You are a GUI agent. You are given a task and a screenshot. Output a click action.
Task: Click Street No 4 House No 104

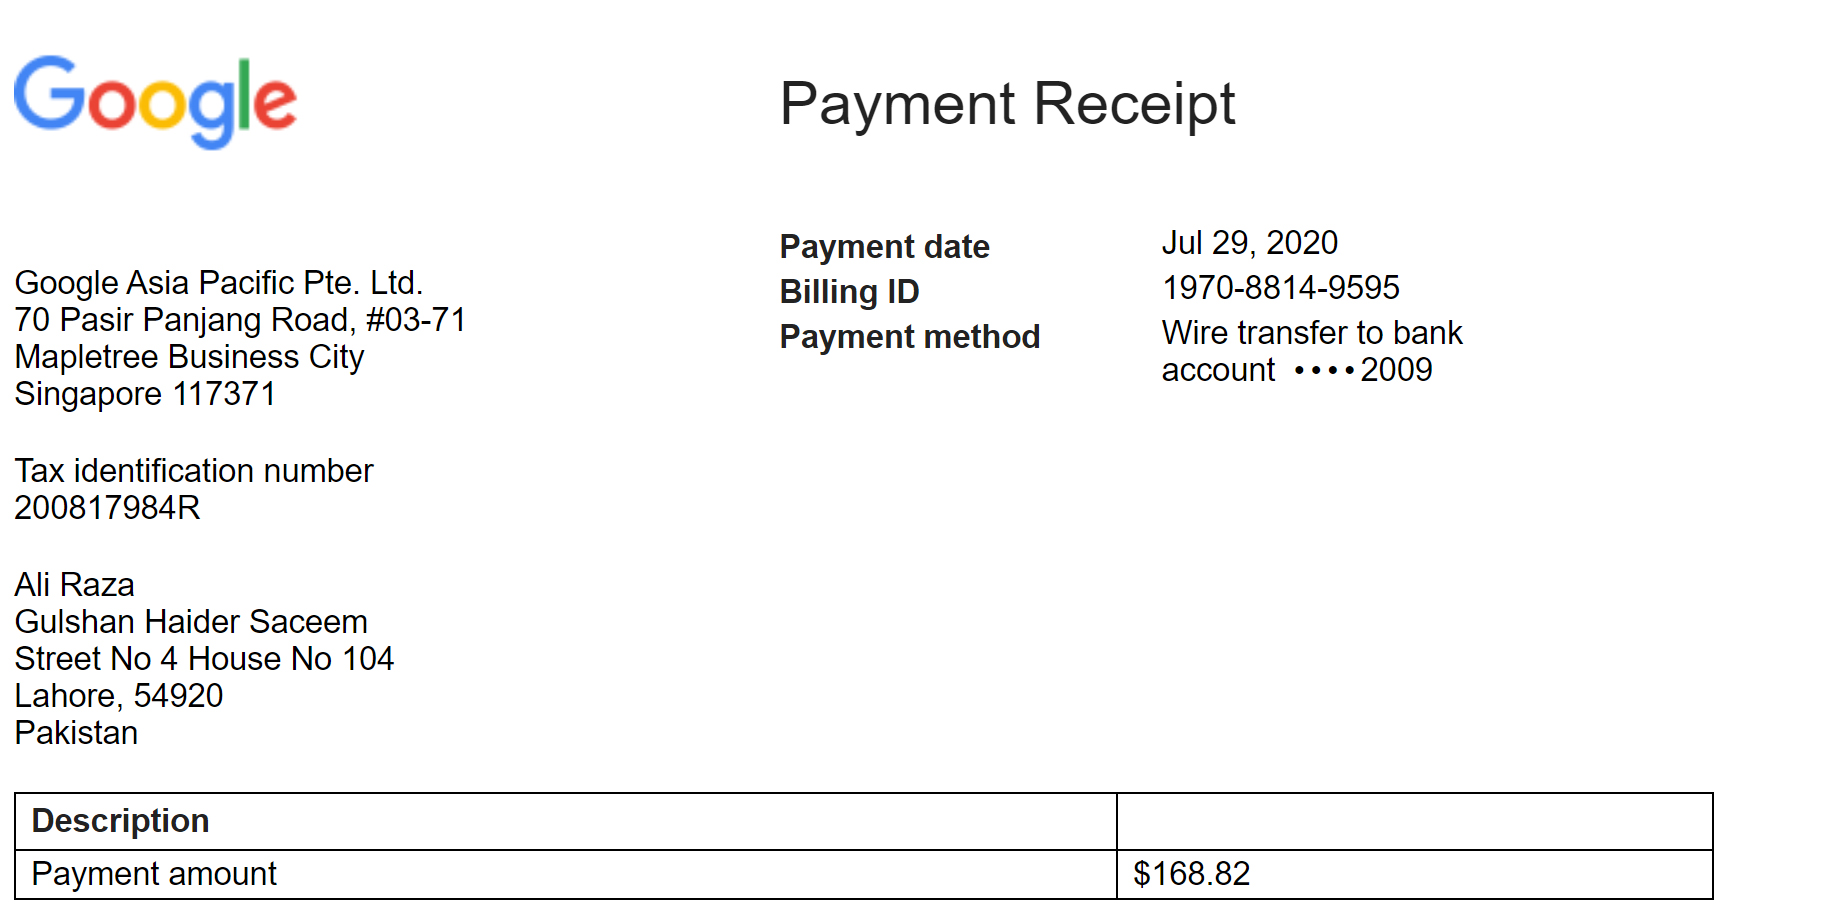pyautogui.click(x=204, y=659)
